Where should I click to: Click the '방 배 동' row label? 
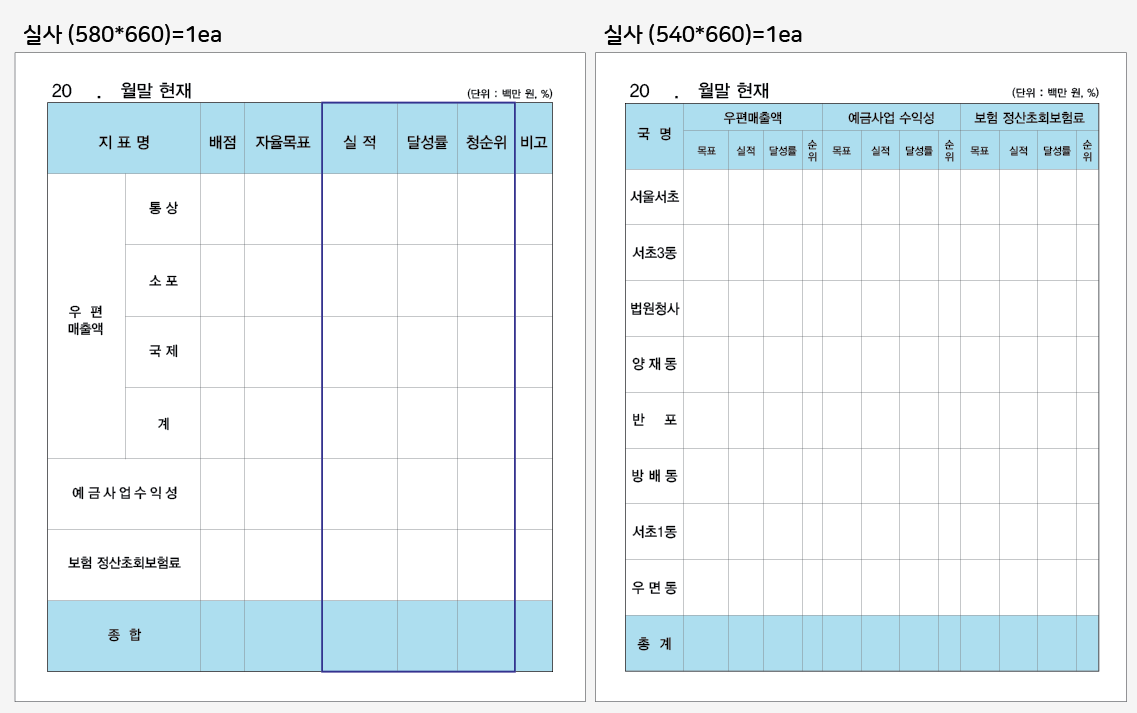pyautogui.click(x=655, y=476)
